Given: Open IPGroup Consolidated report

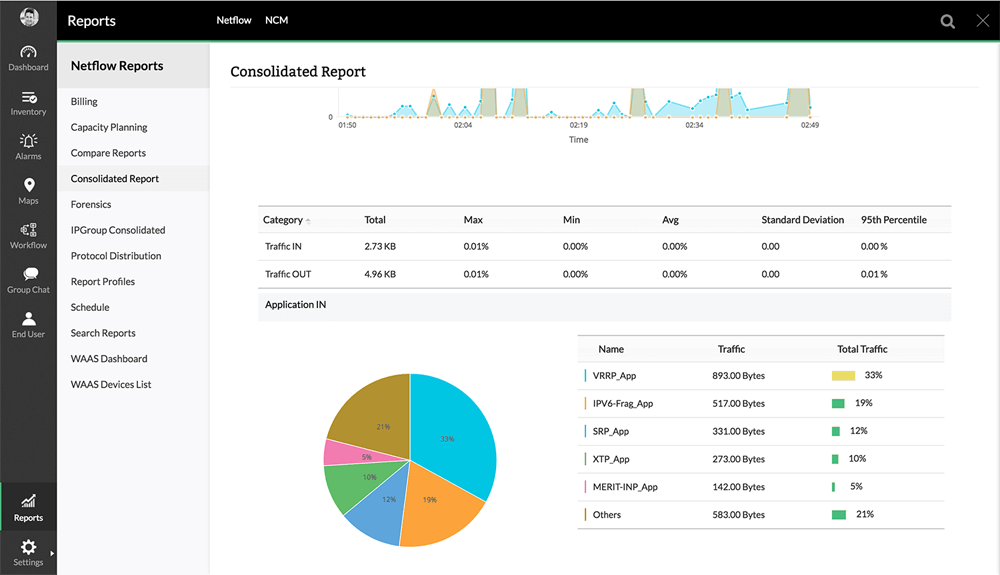Looking at the screenshot, I should [118, 230].
